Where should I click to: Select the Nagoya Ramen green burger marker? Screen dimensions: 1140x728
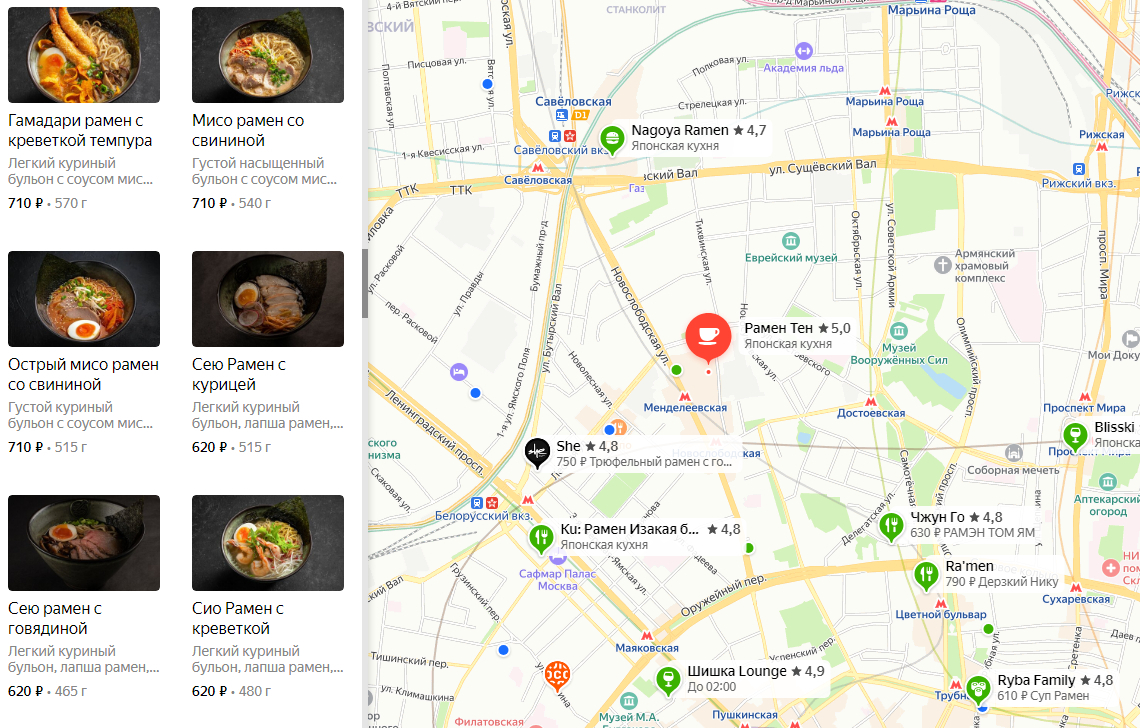(x=612, y=138)
